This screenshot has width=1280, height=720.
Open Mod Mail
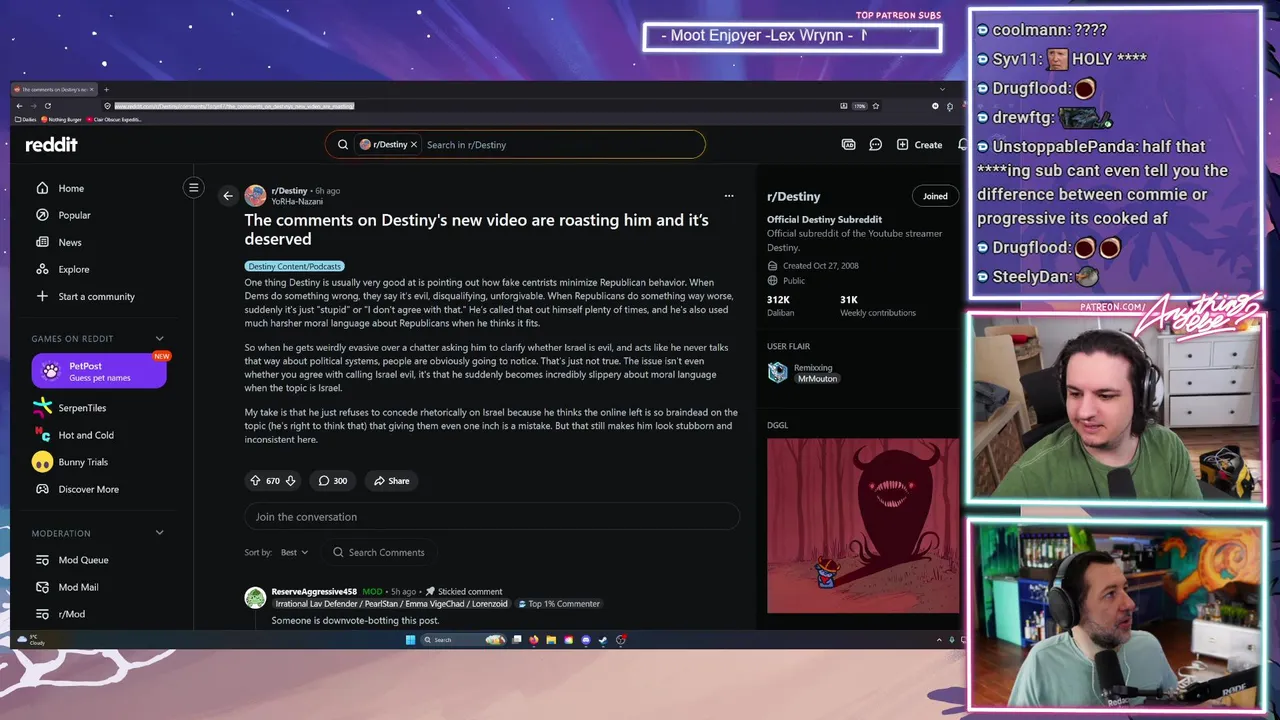(x=67, y=587)
